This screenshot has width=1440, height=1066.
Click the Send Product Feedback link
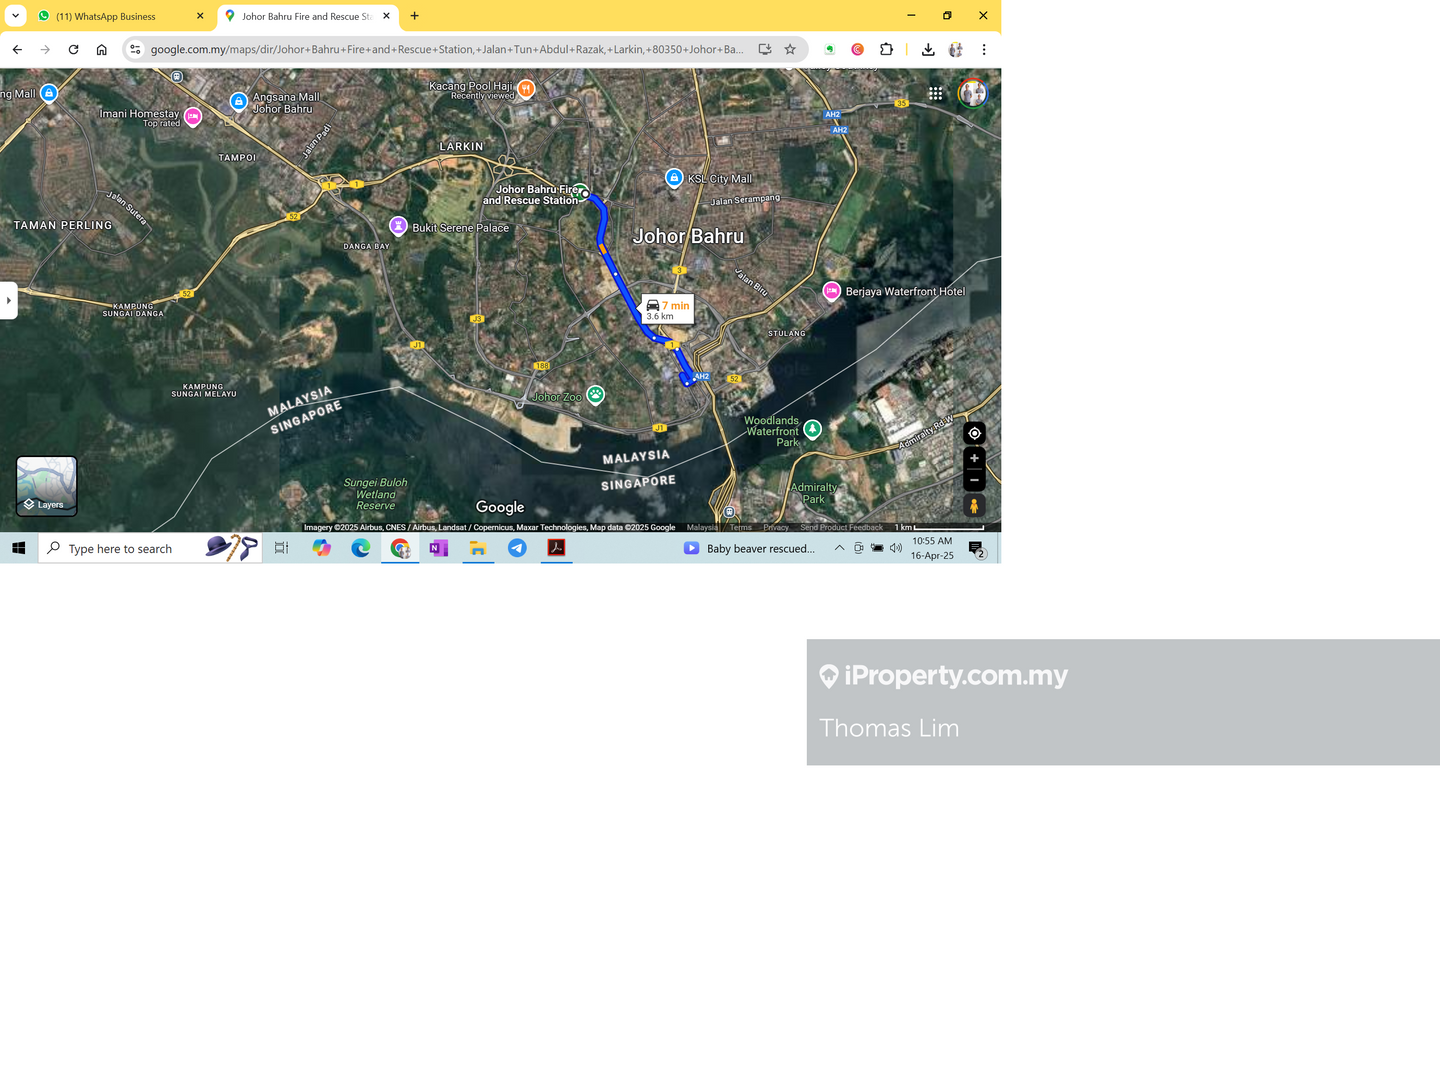click(841, 527)
